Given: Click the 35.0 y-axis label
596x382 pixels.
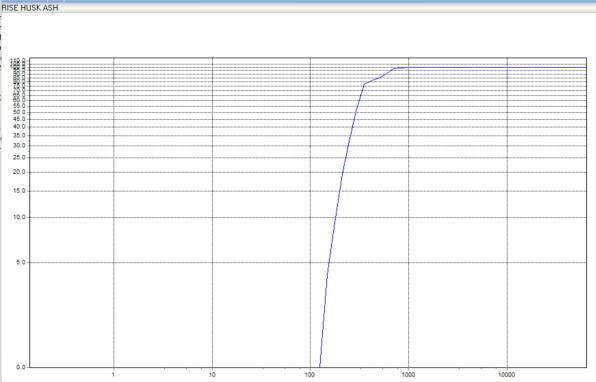Looking at the screenshot, I should coord(19,136).
